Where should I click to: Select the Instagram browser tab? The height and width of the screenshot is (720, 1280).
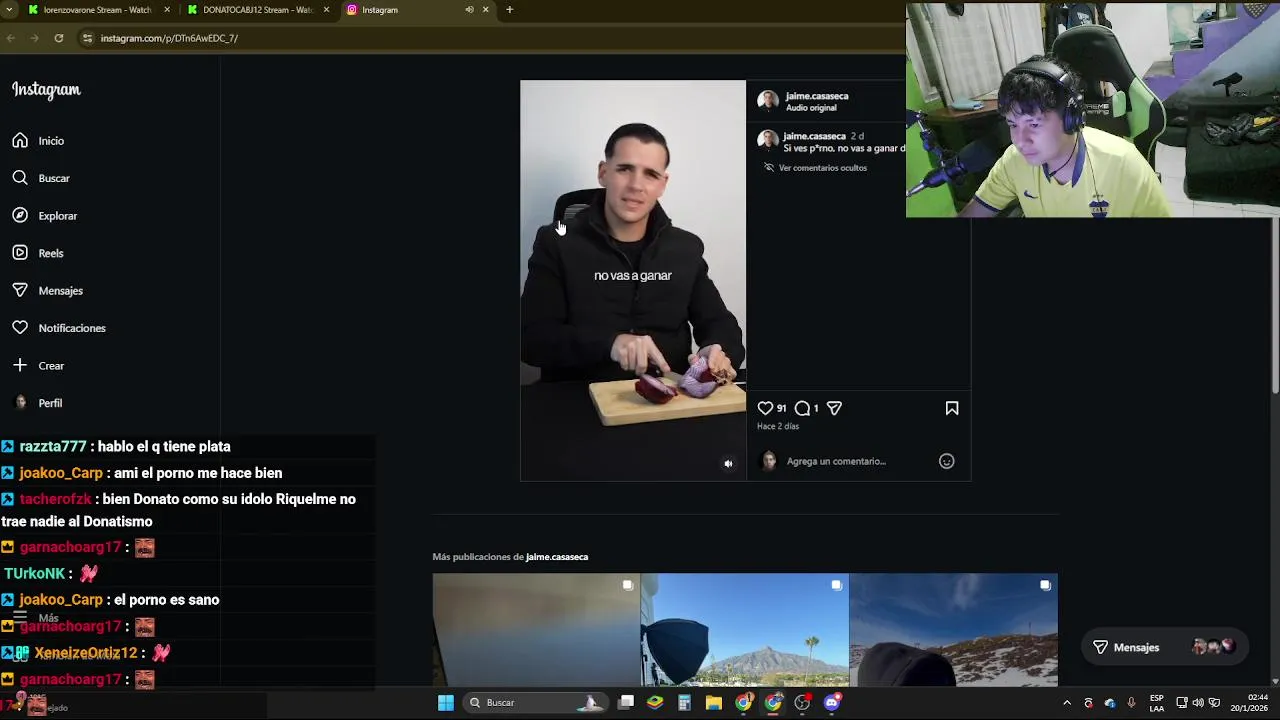click(400, 10)
